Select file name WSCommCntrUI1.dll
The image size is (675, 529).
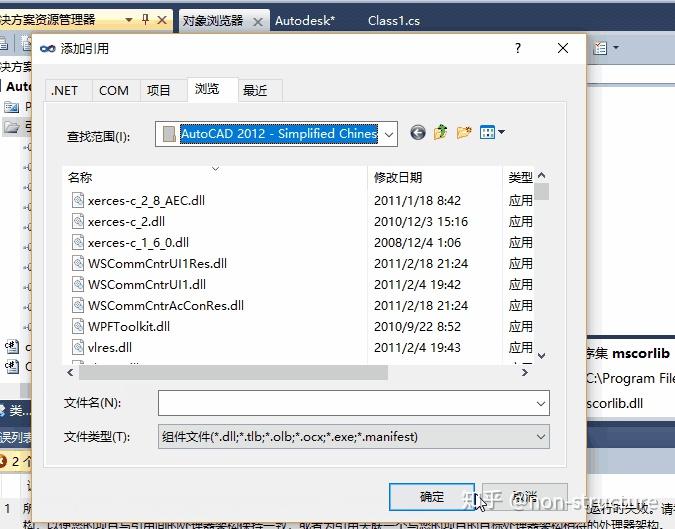point(147,285)
